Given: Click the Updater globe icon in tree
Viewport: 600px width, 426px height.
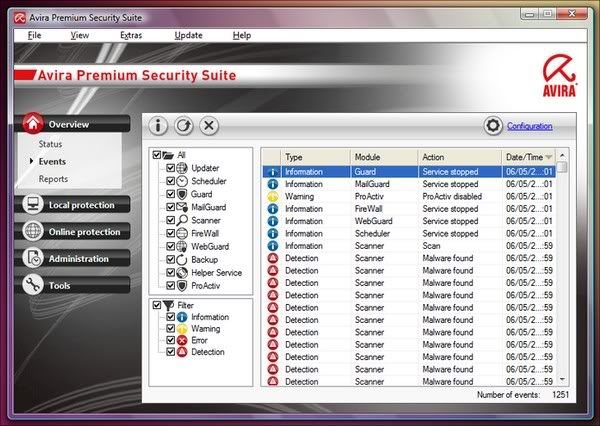Looking at the screenshot, I should pyautogui.click(x=182, y=168).
